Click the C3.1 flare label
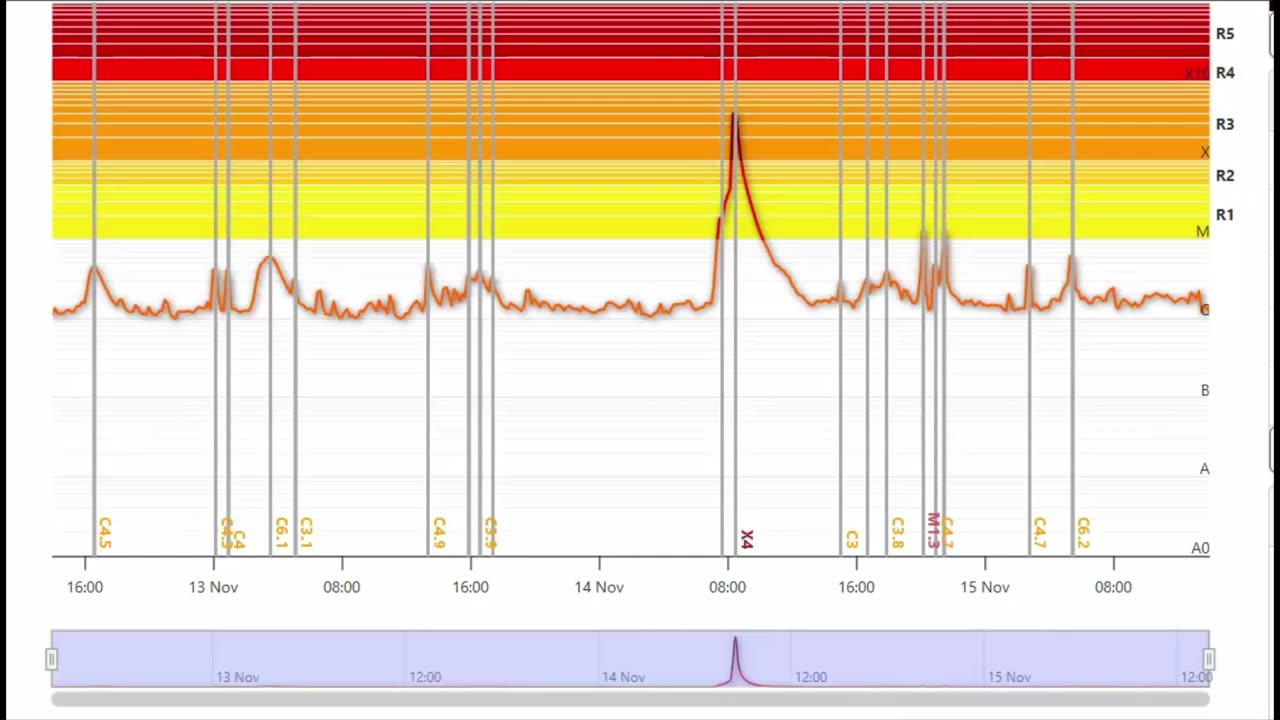This screenshot has width=1280, height=720. (306, 533)
